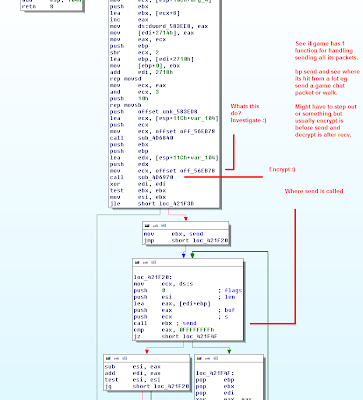Select the 'rep movsb' line
363x400 pixels.
point(126,105)
